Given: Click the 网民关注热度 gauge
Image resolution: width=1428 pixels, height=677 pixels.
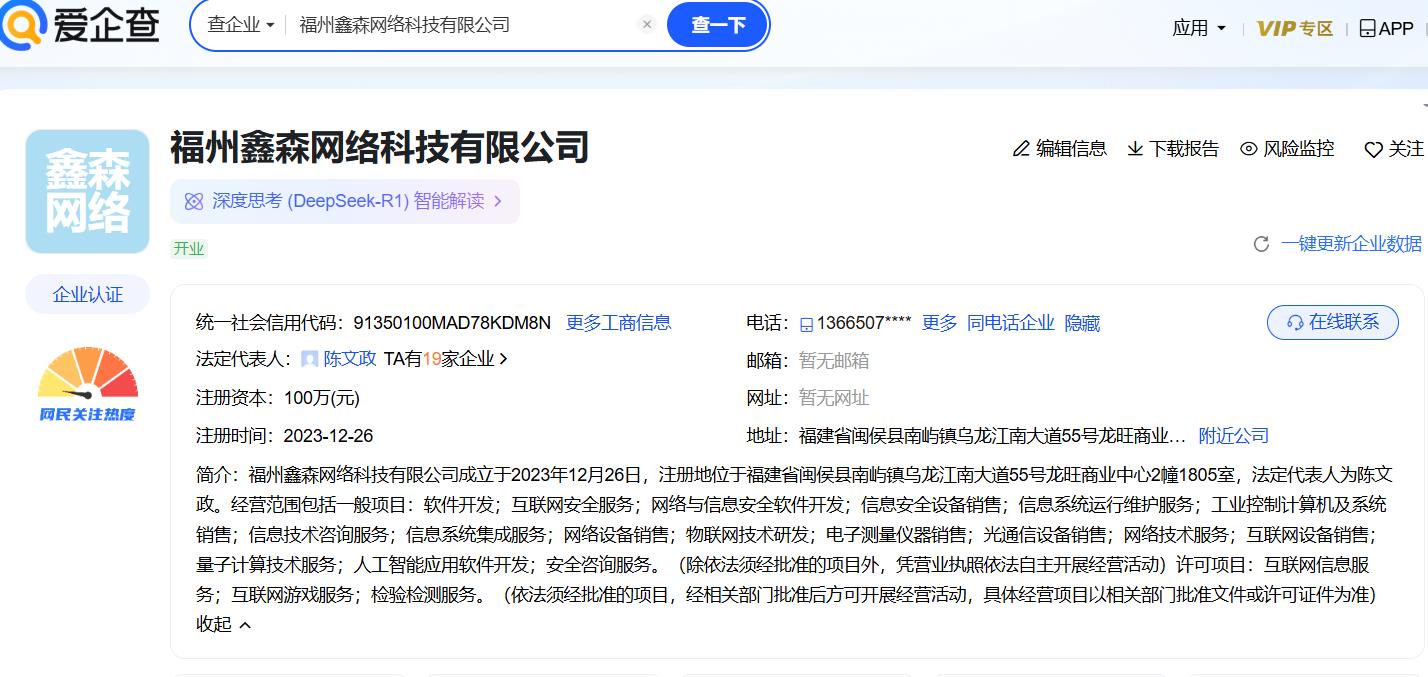Looking at the screenshot, I should [x=88, y=384].
